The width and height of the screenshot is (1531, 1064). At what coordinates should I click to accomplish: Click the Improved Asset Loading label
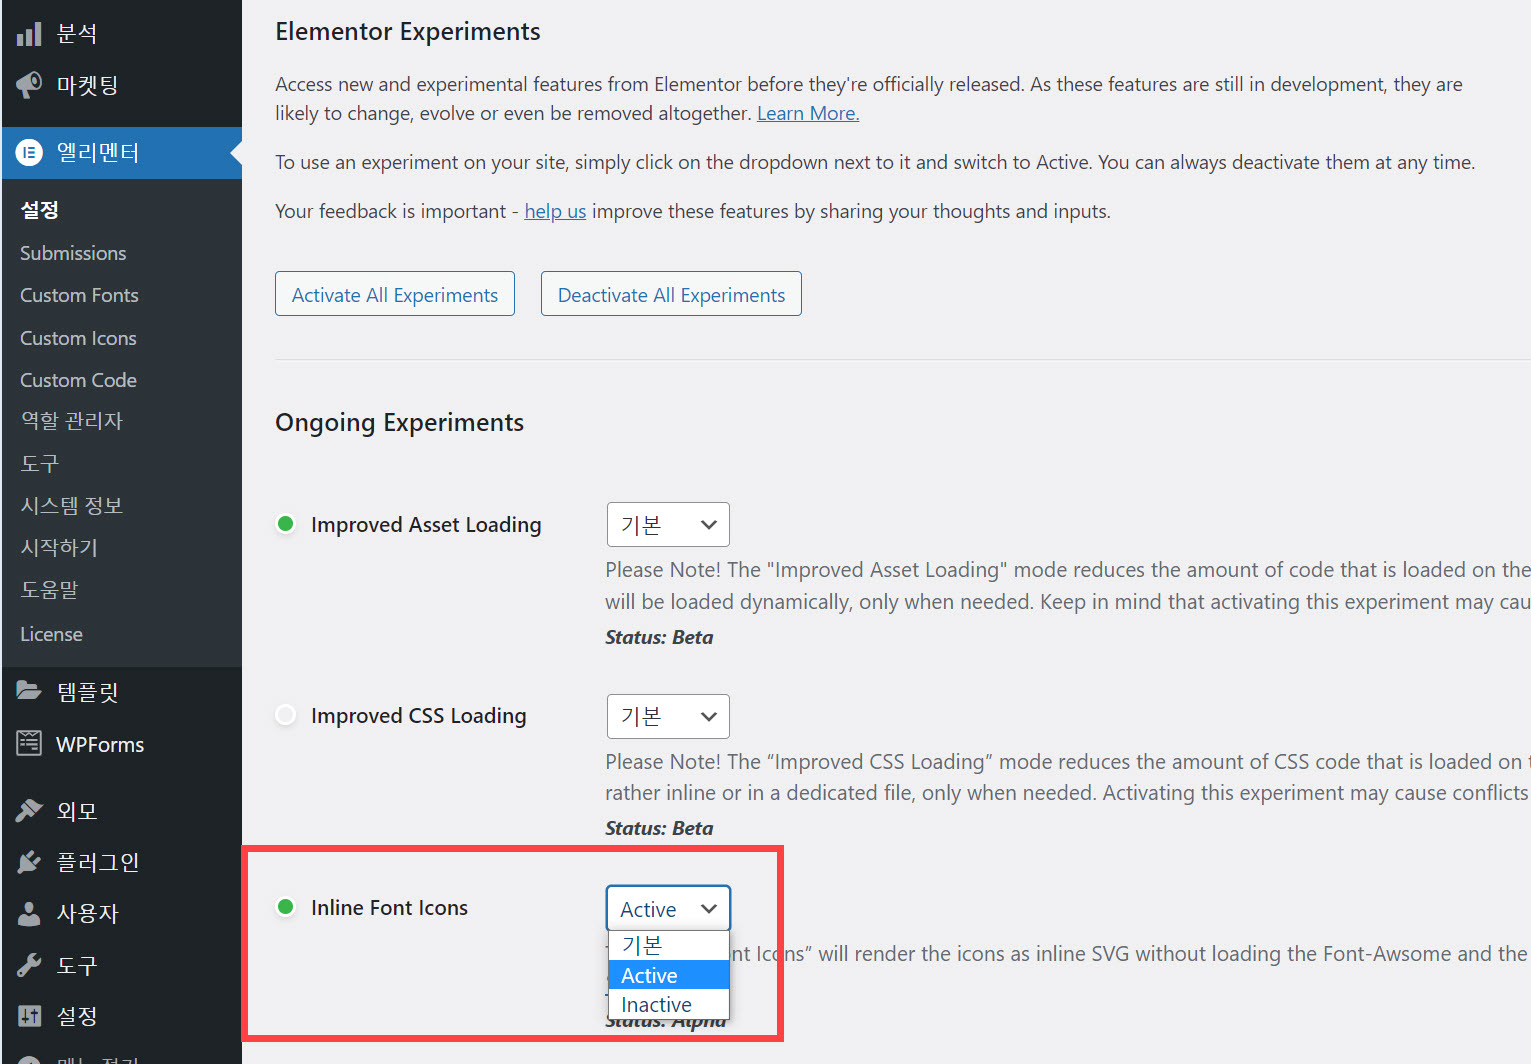426,525
